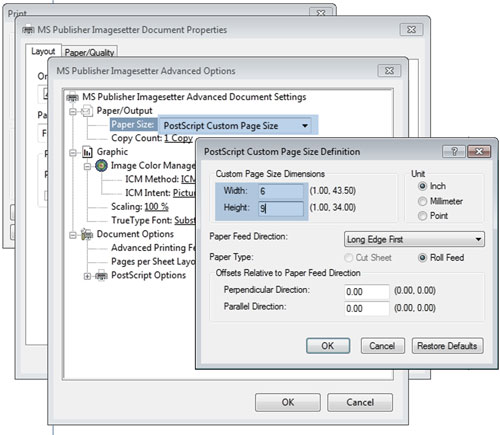Switch to the Layout tab
The image size is (500, 435).
coord(43,51)
